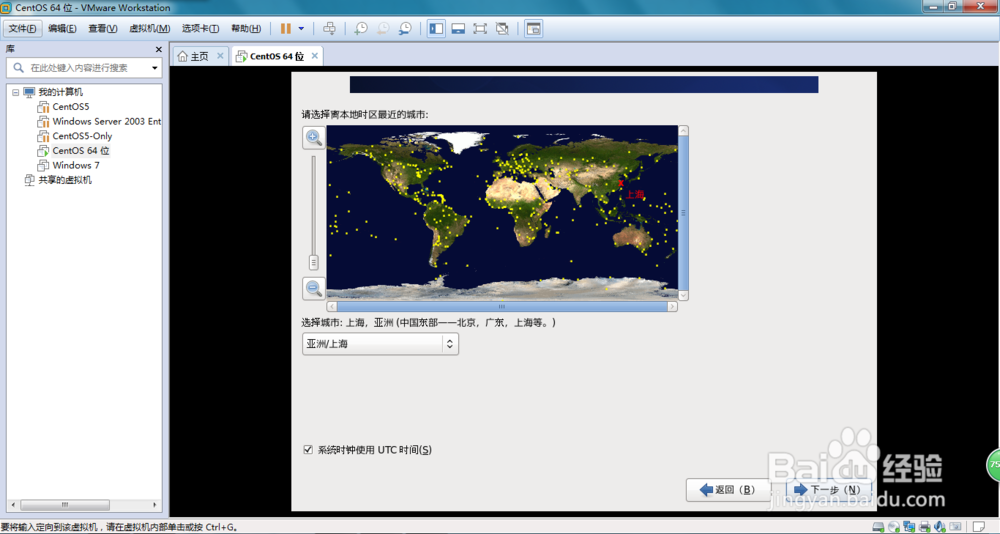Close the library panel with the X
Screen dimensions: 1000x534
[159, 49]
